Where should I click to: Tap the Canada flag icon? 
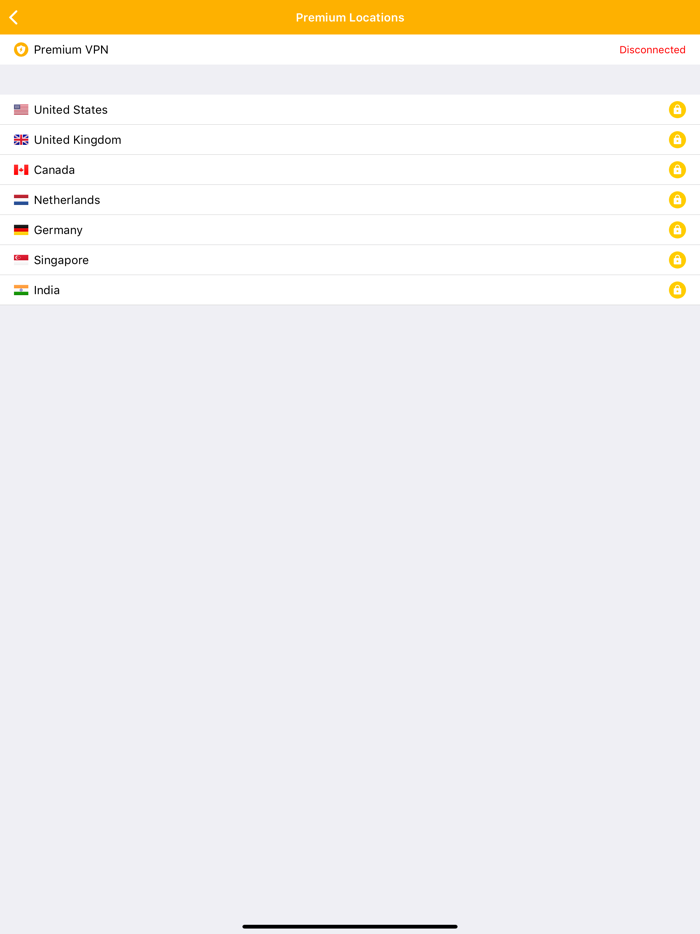(x=20, y=170)
